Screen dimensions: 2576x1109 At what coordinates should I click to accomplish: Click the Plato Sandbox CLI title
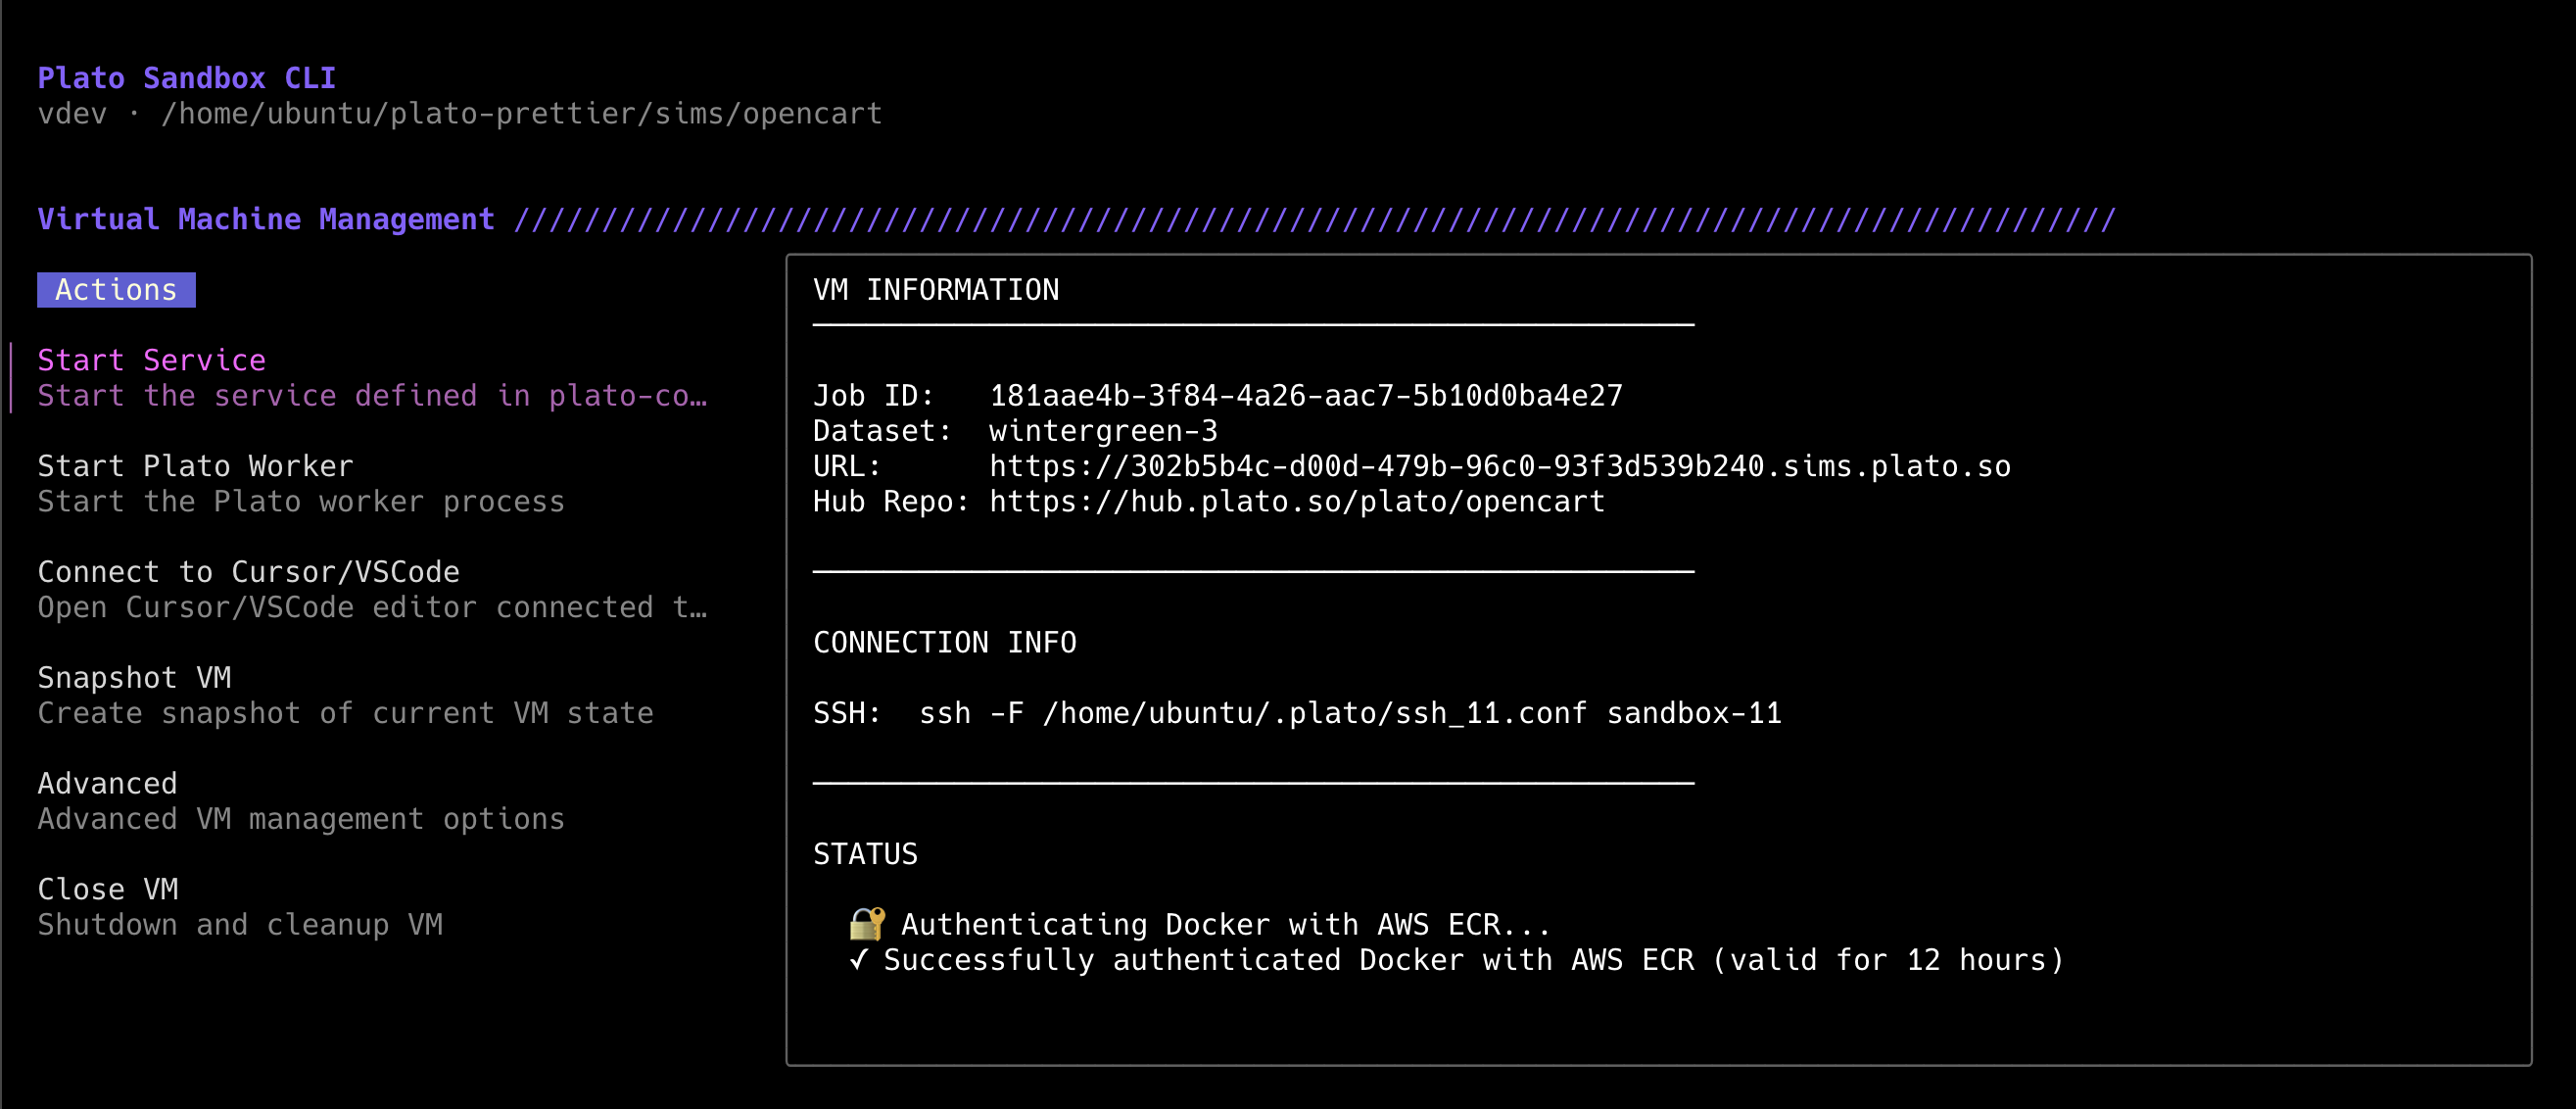pos(186,77)
